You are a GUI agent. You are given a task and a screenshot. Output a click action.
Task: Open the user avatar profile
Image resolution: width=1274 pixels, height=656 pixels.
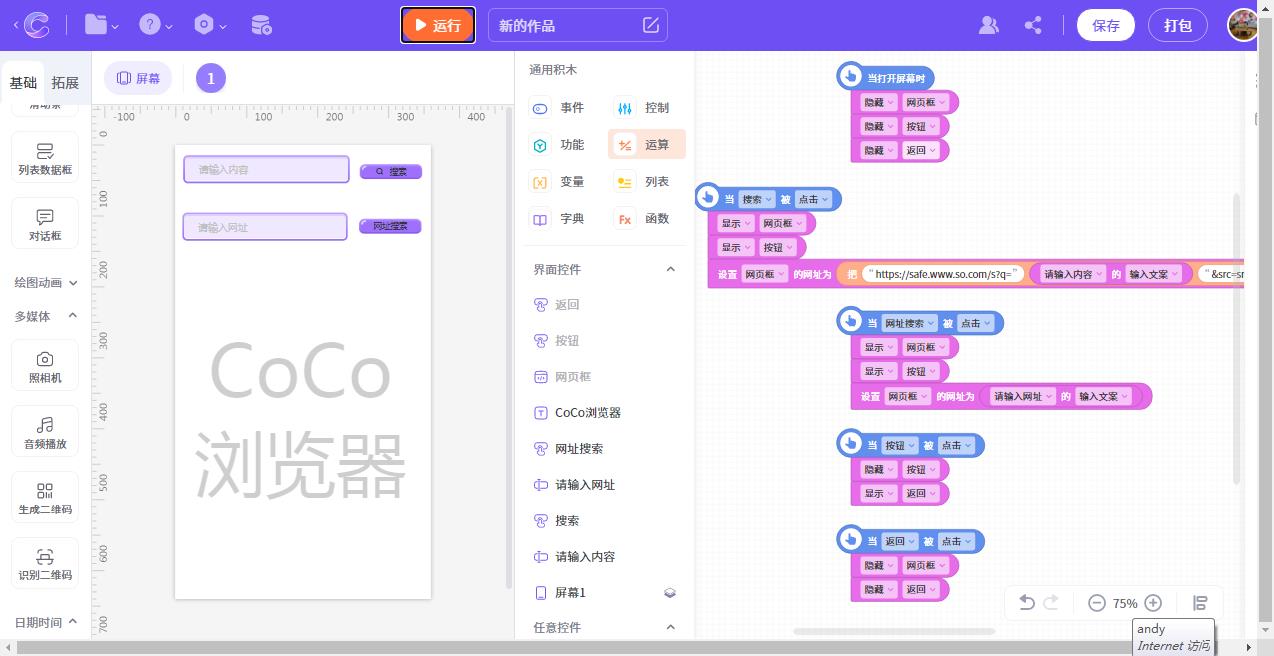click(x=1243, y=25)
